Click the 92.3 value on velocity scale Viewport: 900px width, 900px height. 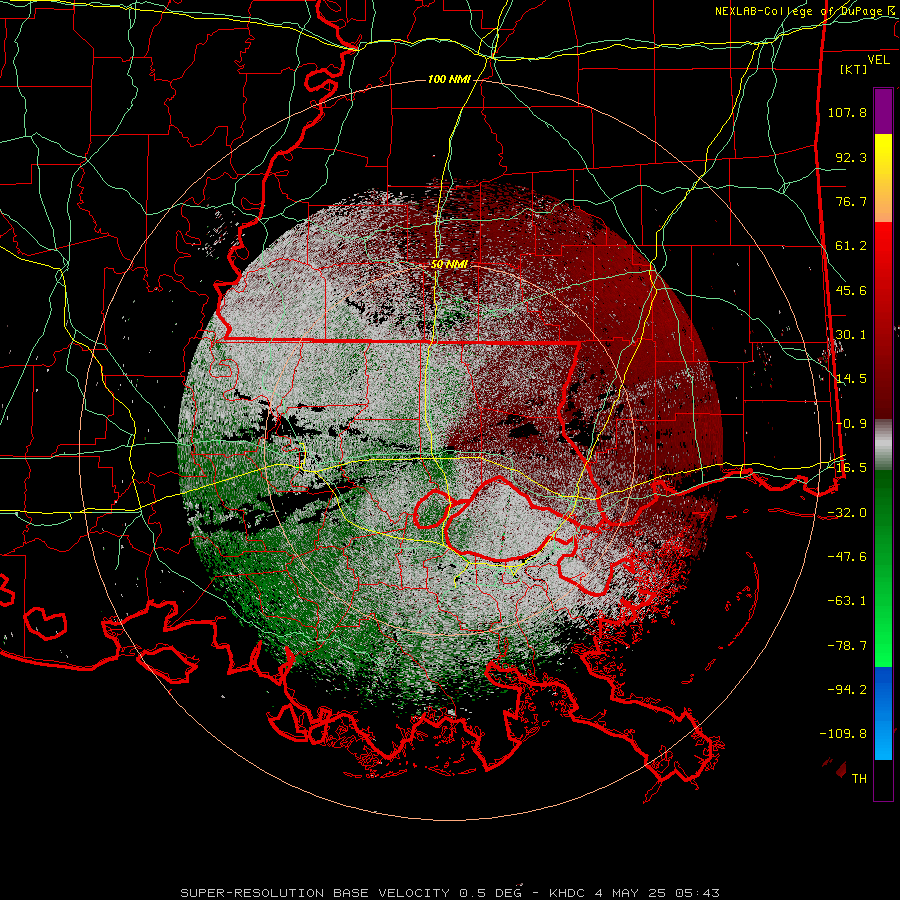coord(851,157)
